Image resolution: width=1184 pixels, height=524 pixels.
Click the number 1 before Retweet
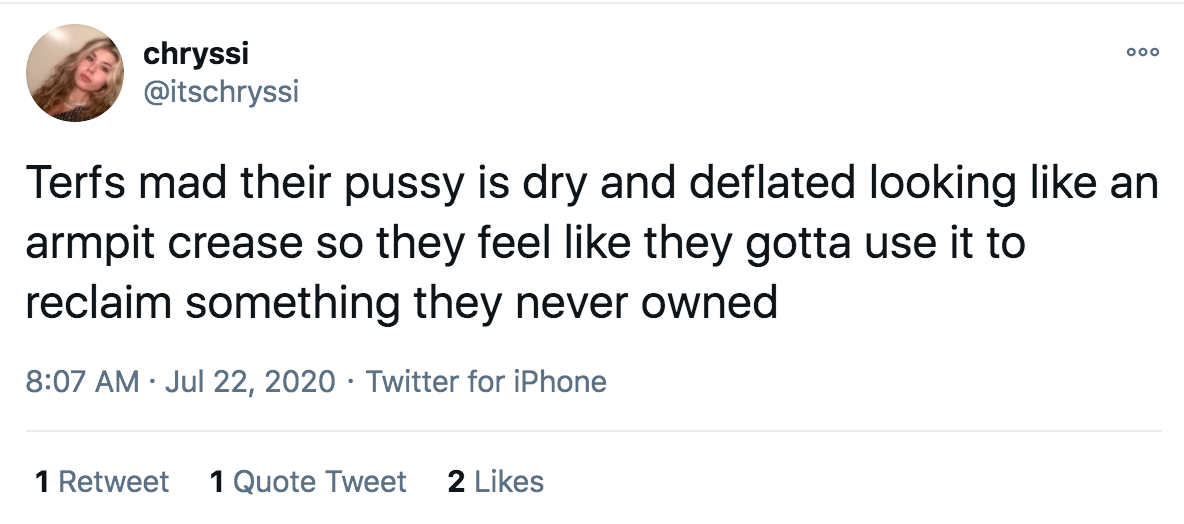point(42,482)
